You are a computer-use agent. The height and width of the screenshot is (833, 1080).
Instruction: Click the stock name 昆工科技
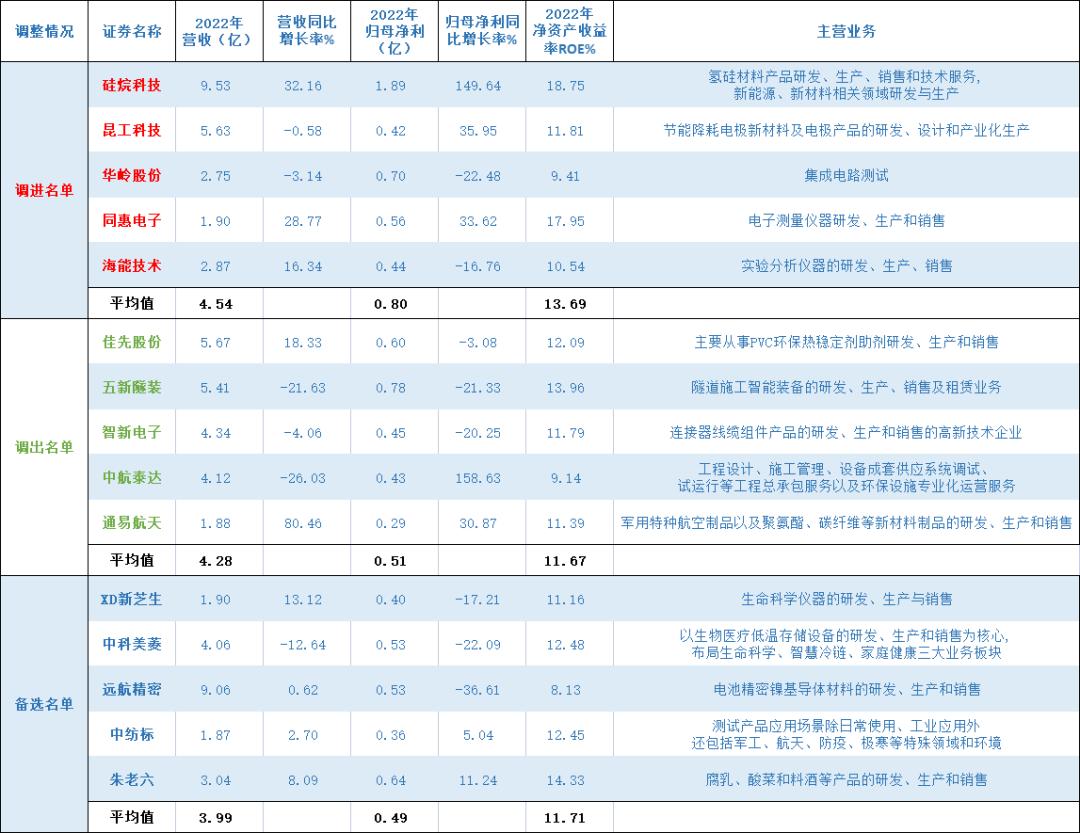132,130
